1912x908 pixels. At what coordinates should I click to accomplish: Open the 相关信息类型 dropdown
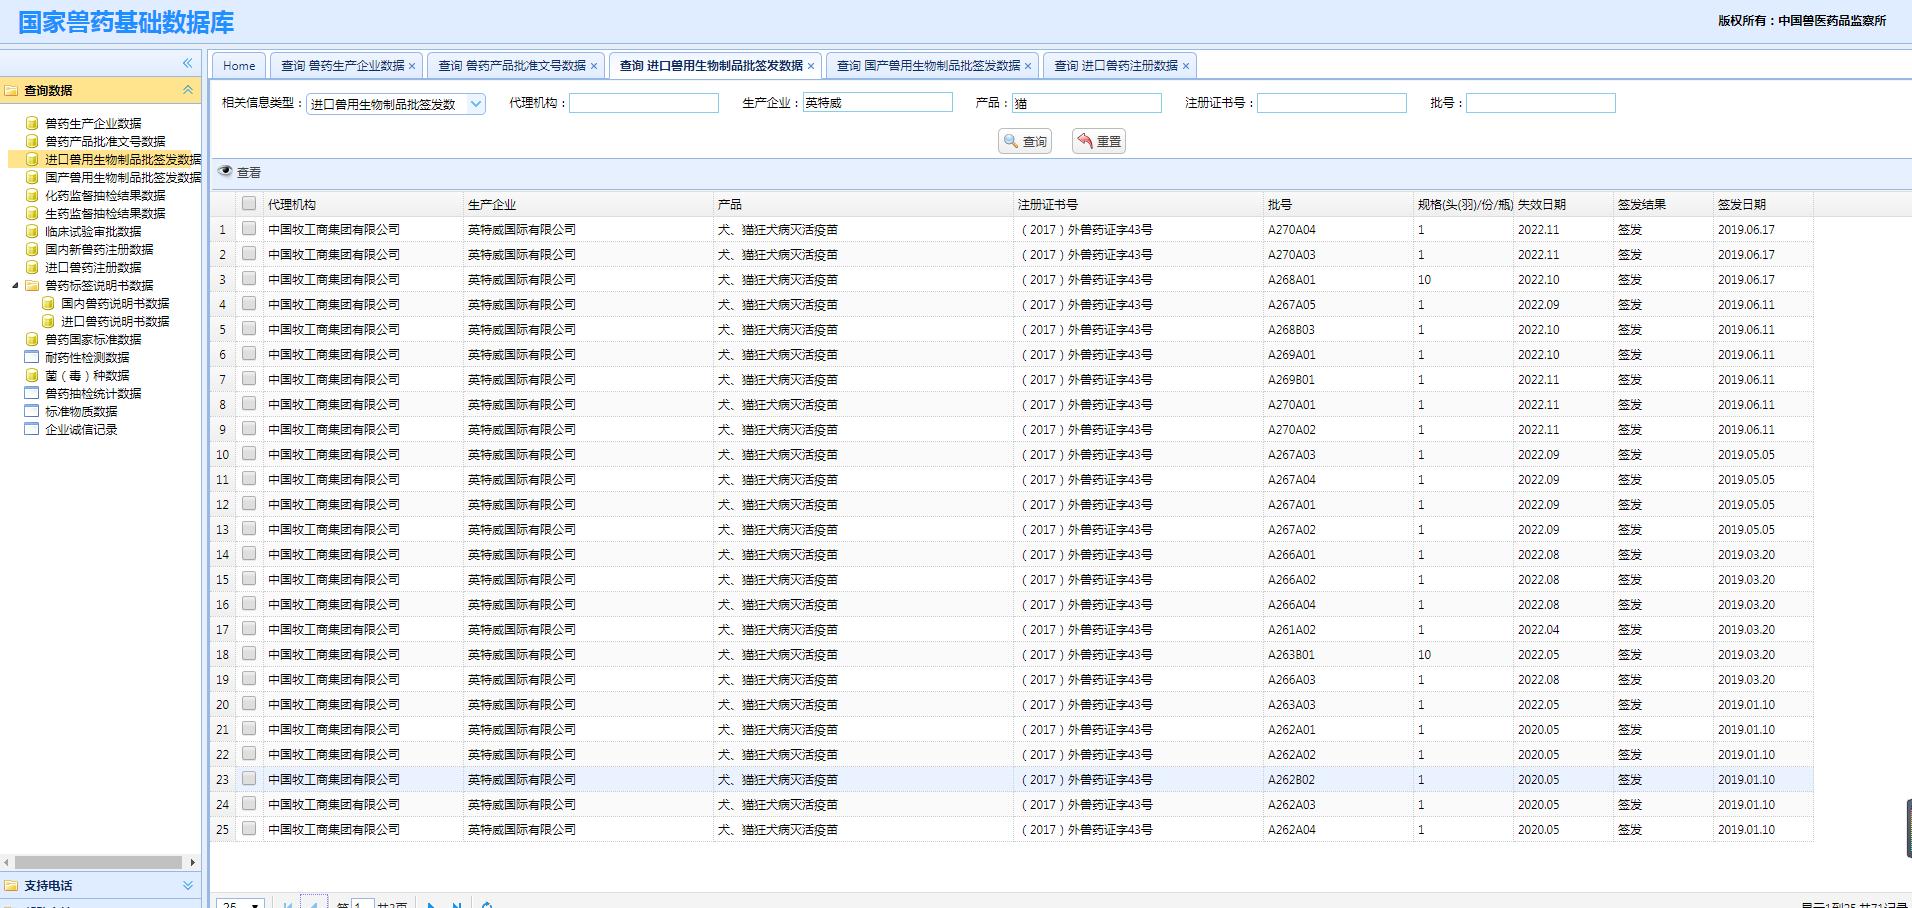(476, 103)
